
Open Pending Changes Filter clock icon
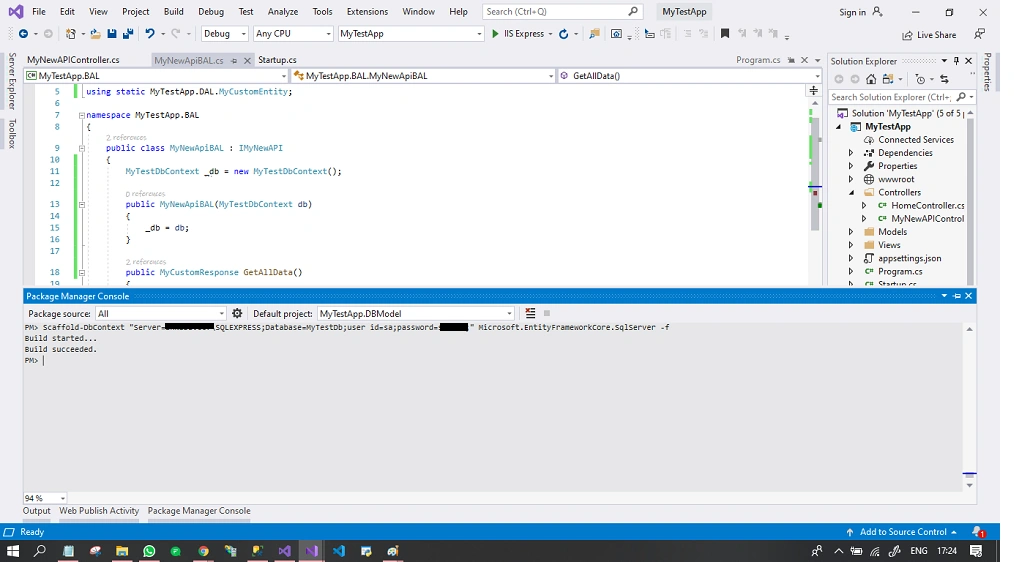920,79
